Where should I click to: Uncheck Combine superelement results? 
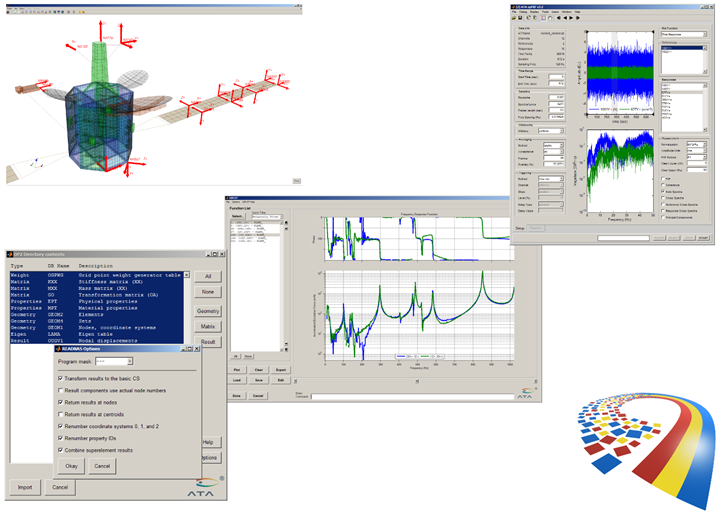(60, 450)
